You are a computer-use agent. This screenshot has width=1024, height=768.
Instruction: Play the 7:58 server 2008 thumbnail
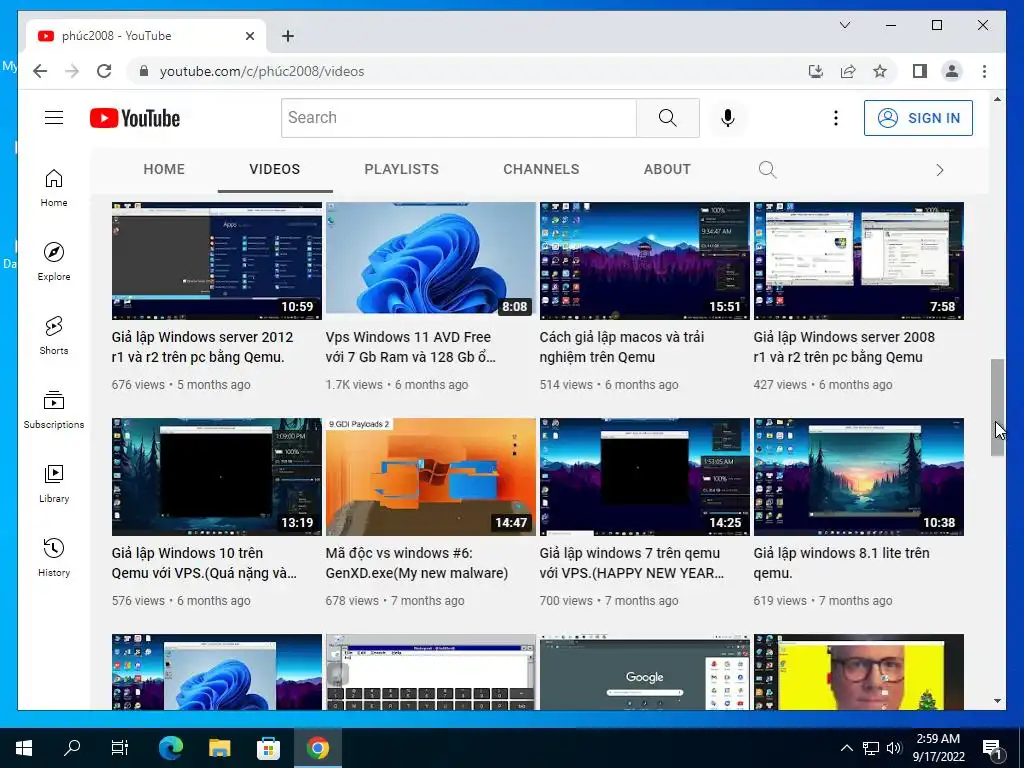(x=859, y=261)
